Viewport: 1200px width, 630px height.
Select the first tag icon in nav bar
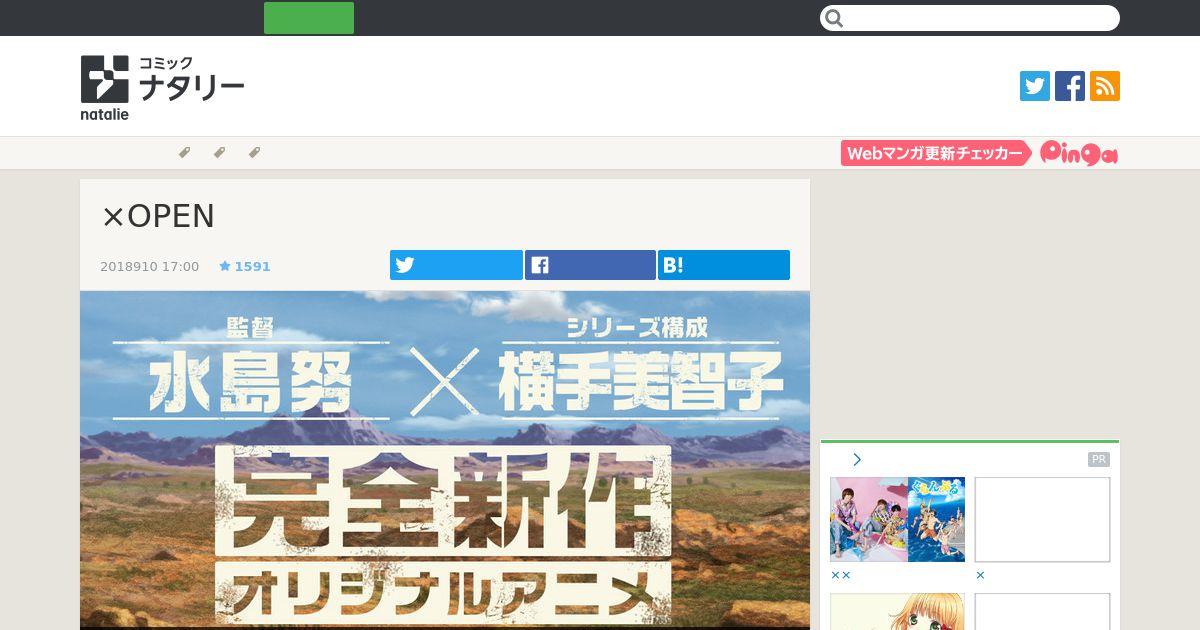(184, 153)
